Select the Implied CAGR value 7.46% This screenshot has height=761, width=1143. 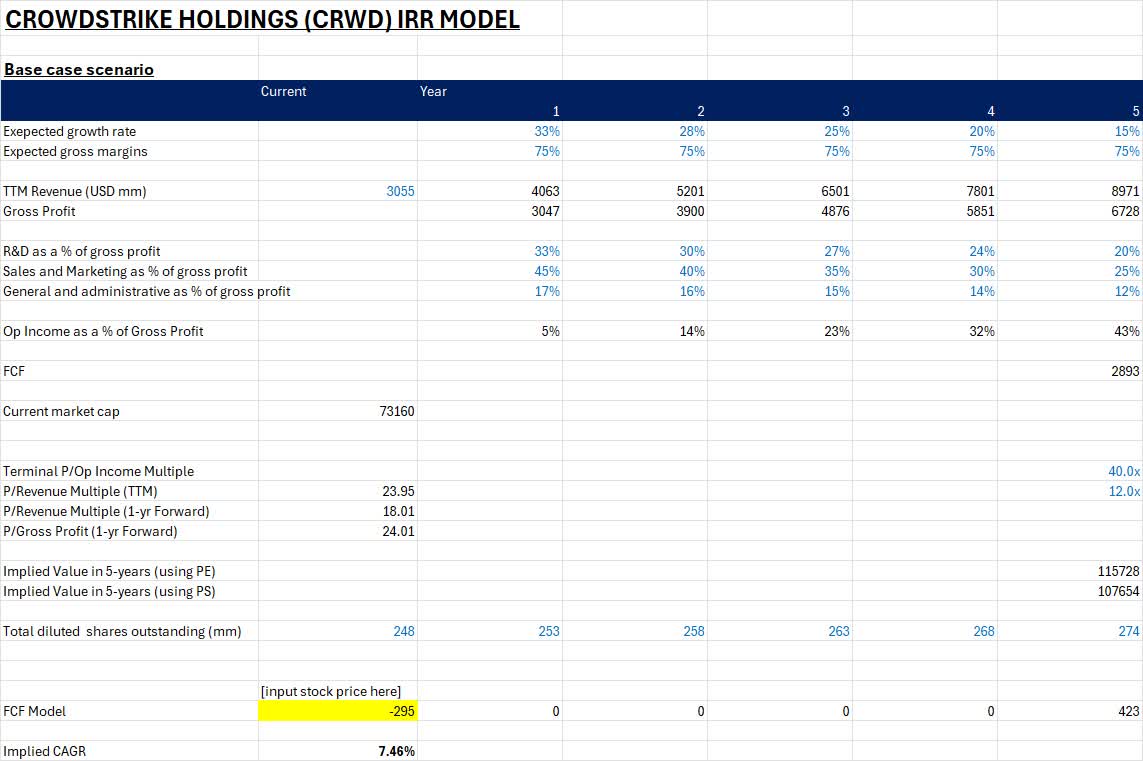pyautogui.click(x=394, y=751)
